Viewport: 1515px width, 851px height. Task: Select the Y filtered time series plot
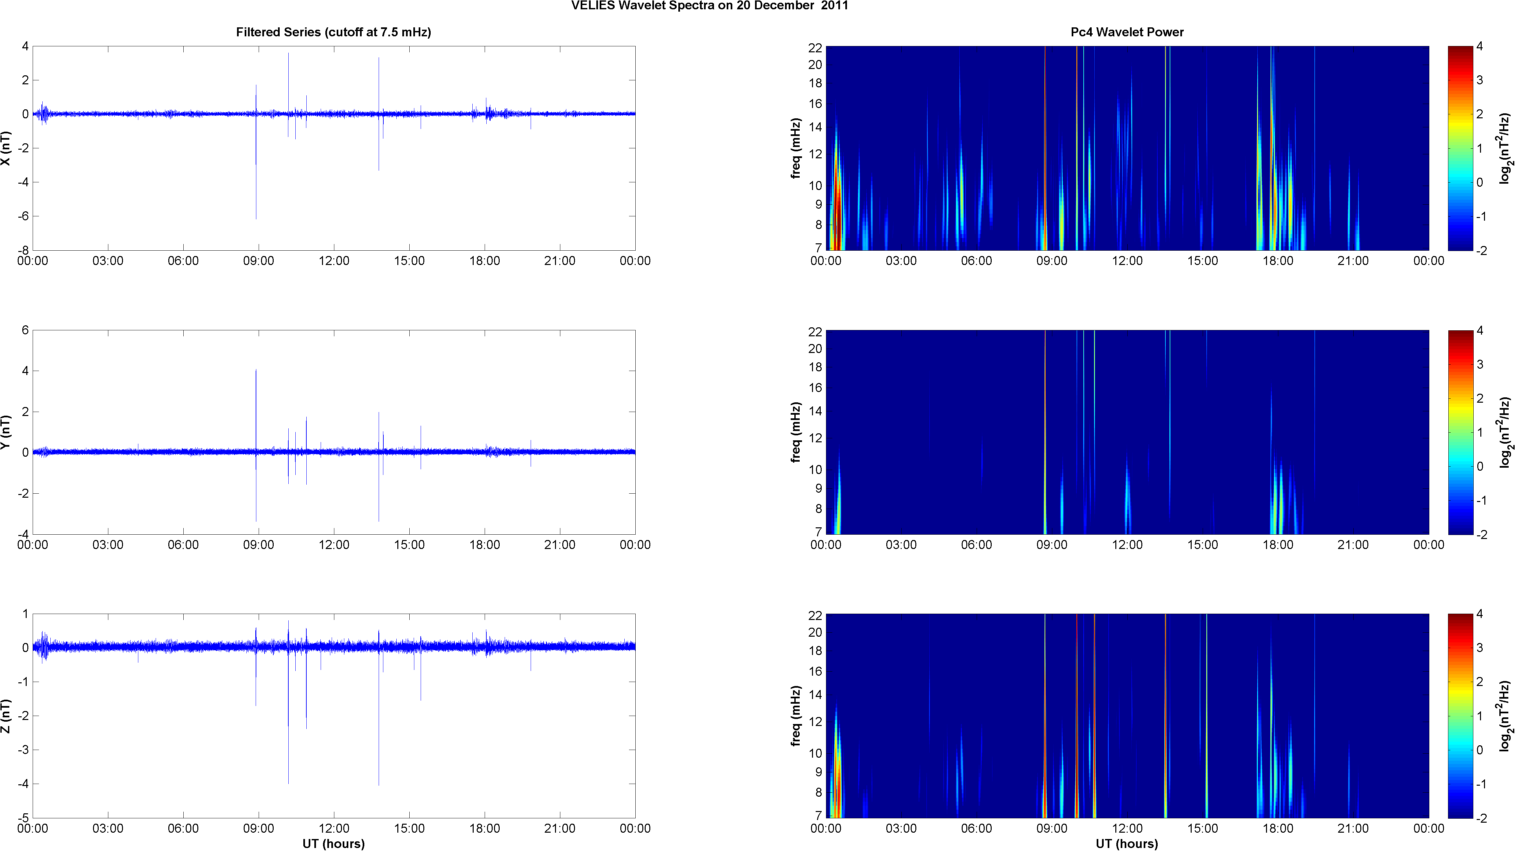[x=333, y=432]
